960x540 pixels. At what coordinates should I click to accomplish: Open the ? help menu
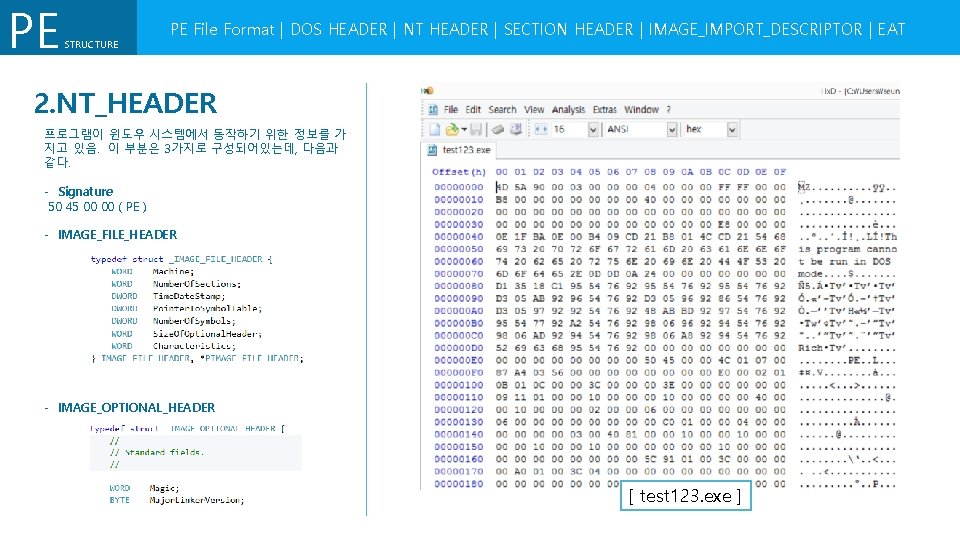click(669, 110)
